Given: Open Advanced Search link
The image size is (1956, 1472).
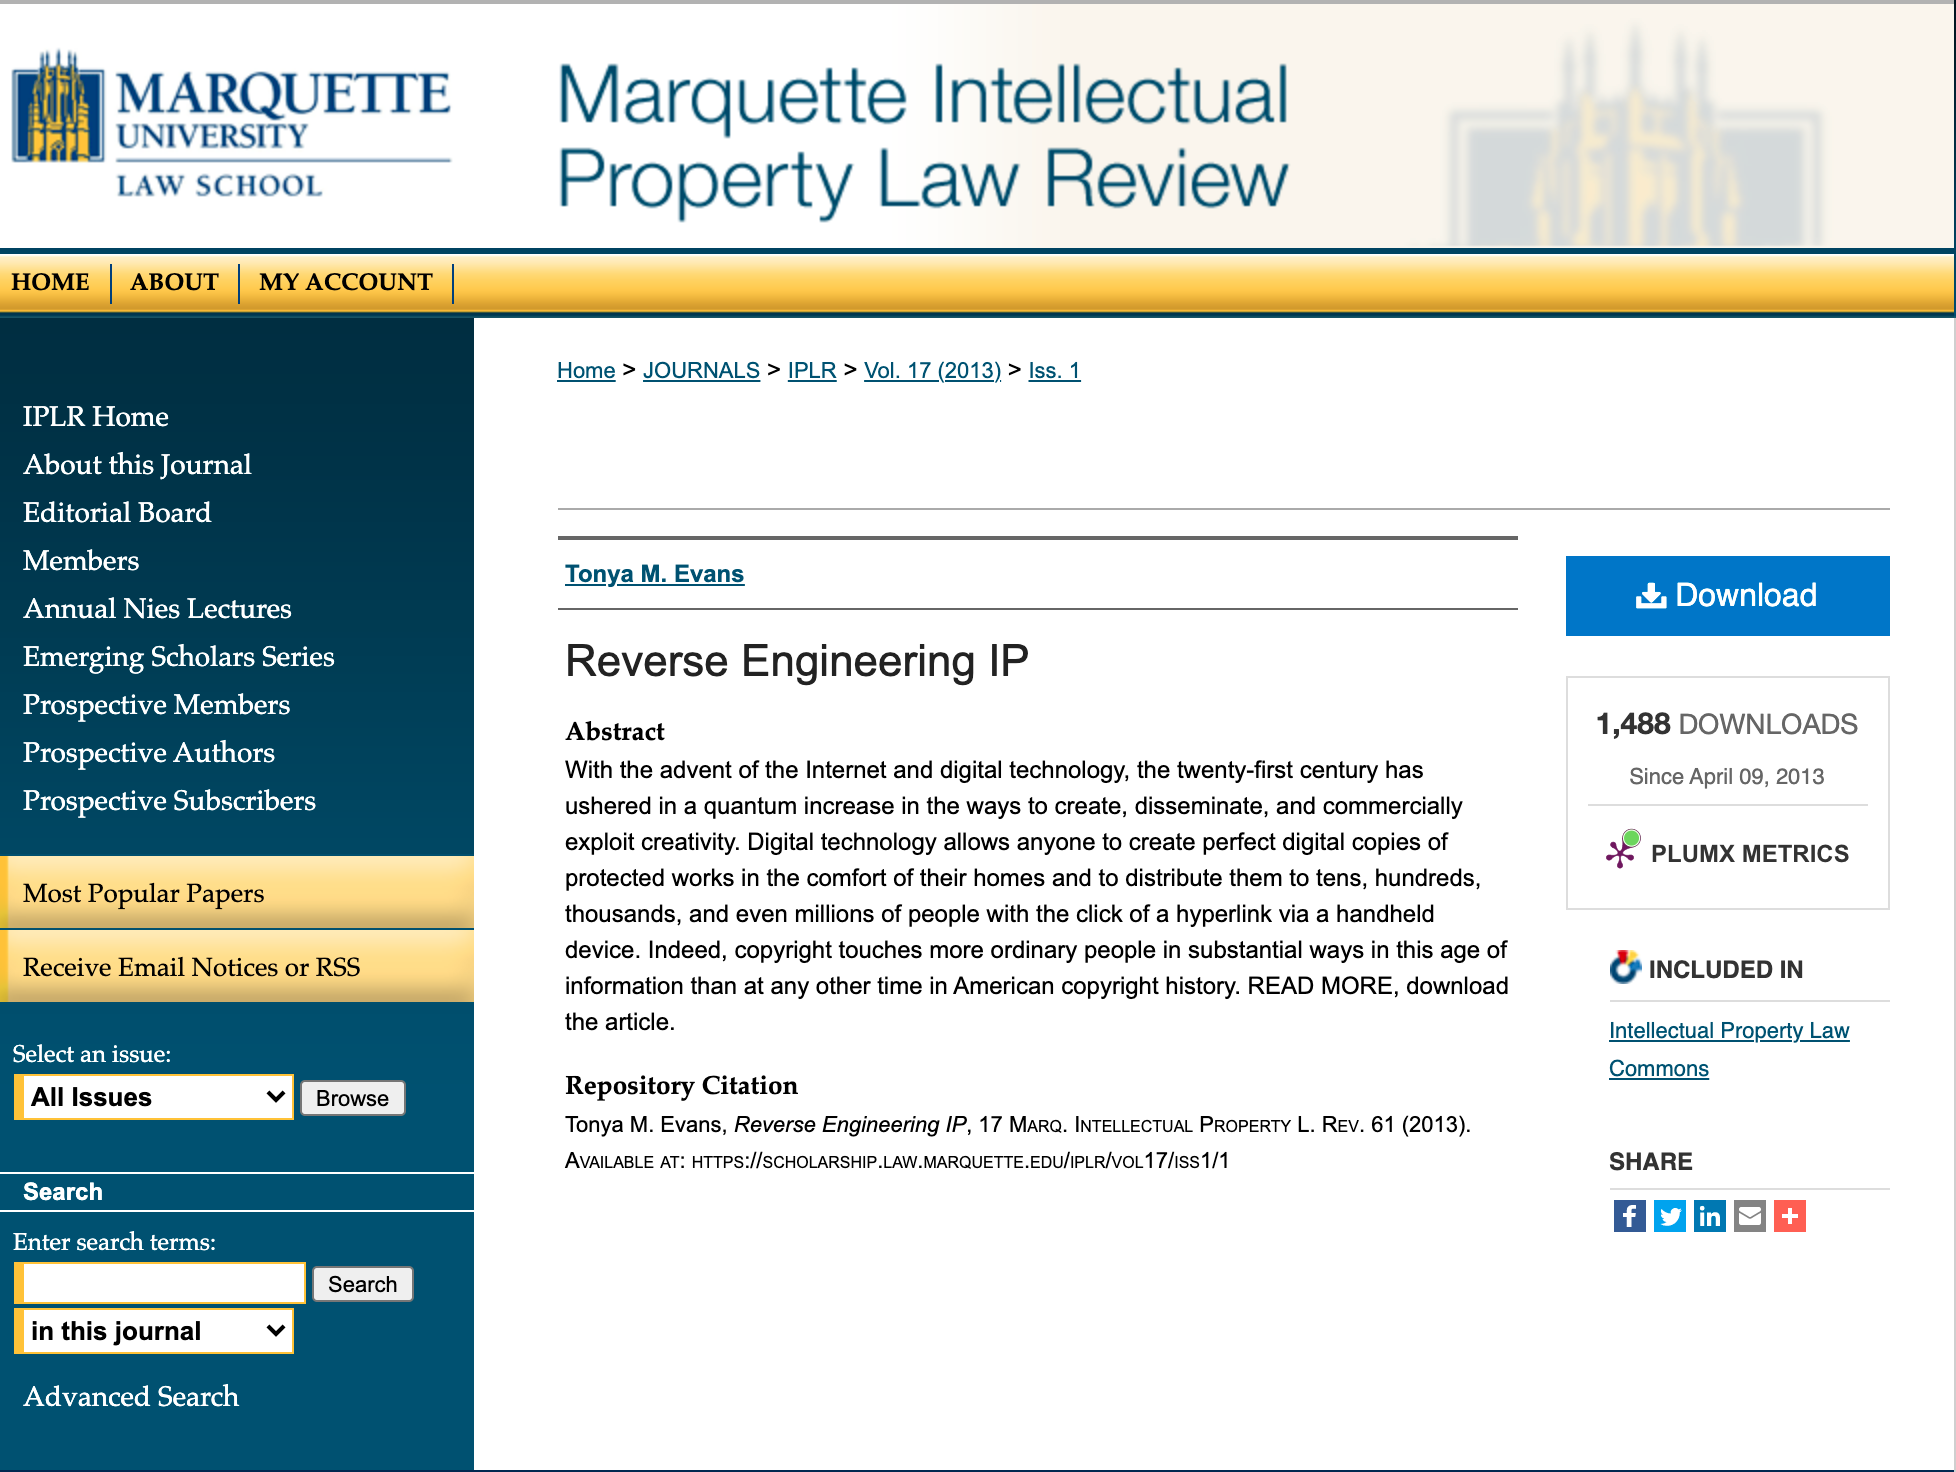Looking at the screenshot, I should (x=131, y=1396).
